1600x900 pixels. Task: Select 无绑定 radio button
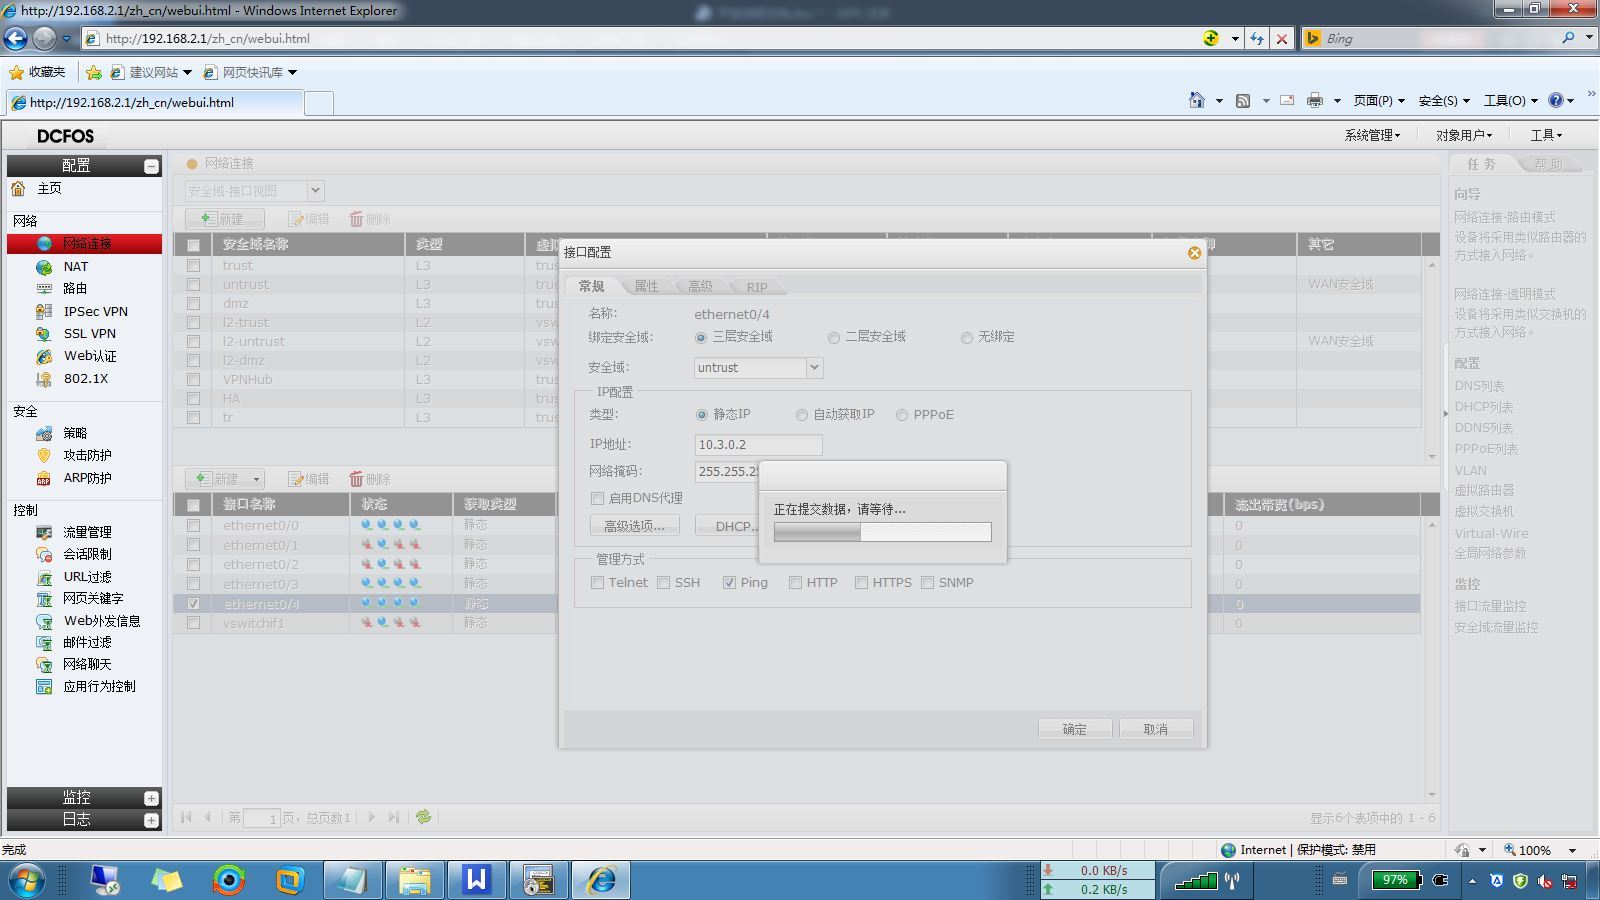[967, 338]
